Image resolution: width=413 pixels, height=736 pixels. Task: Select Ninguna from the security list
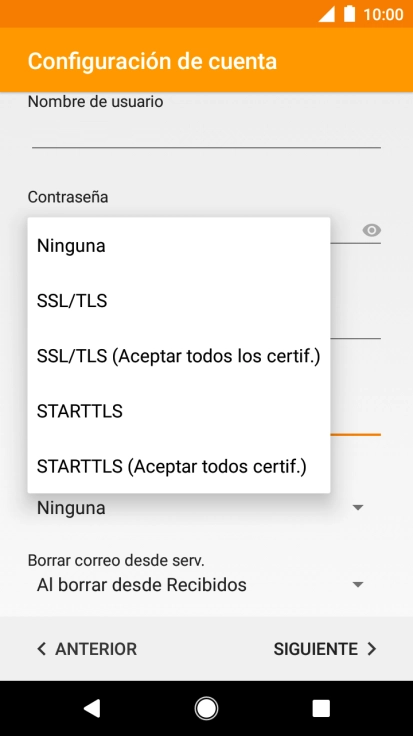pos(179,245)
